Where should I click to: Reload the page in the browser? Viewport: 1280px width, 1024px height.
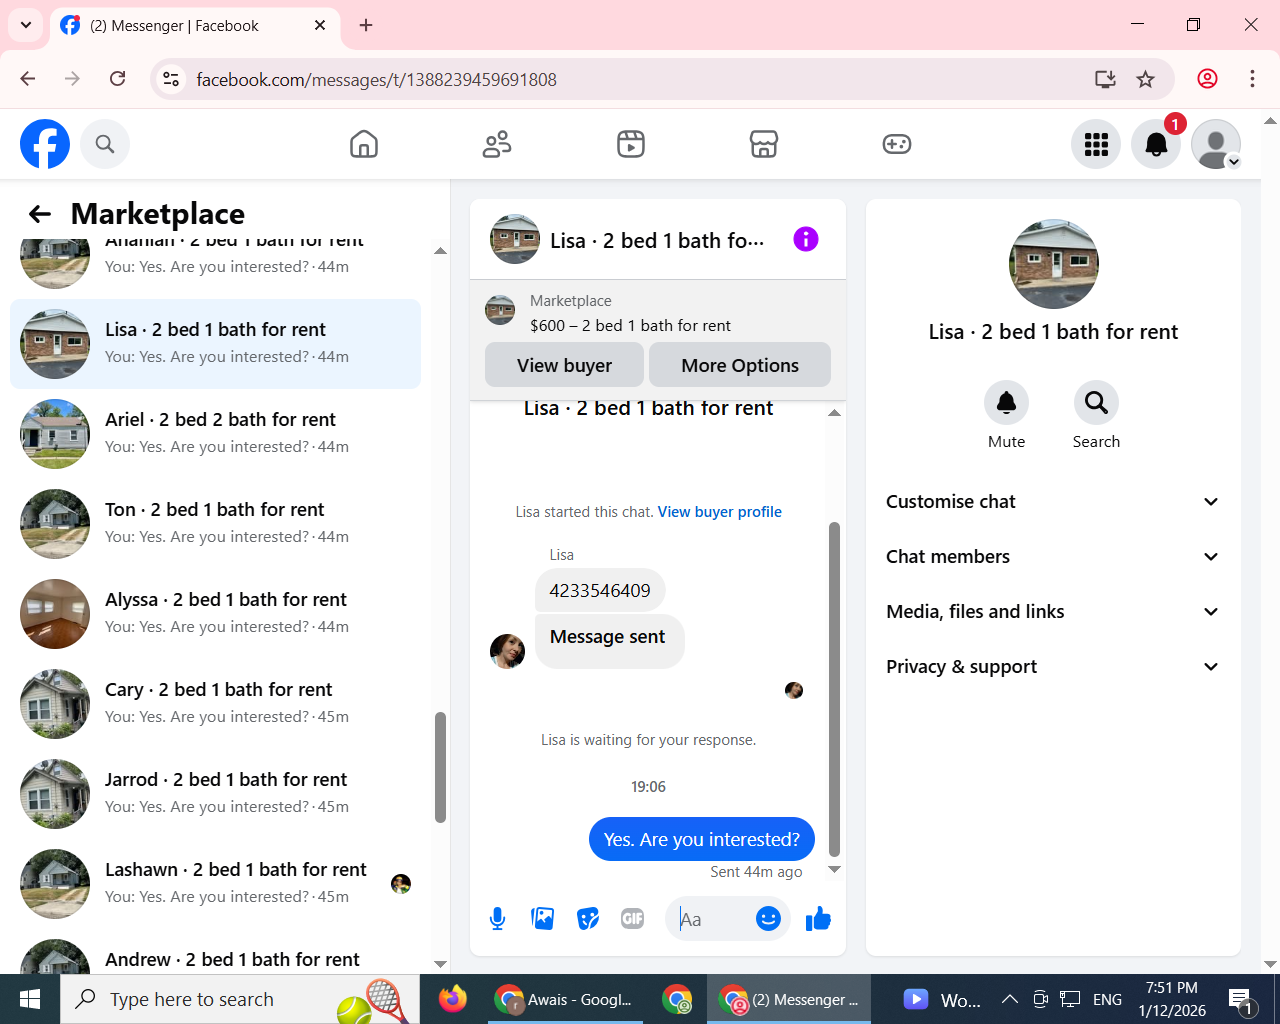(118, 79)
